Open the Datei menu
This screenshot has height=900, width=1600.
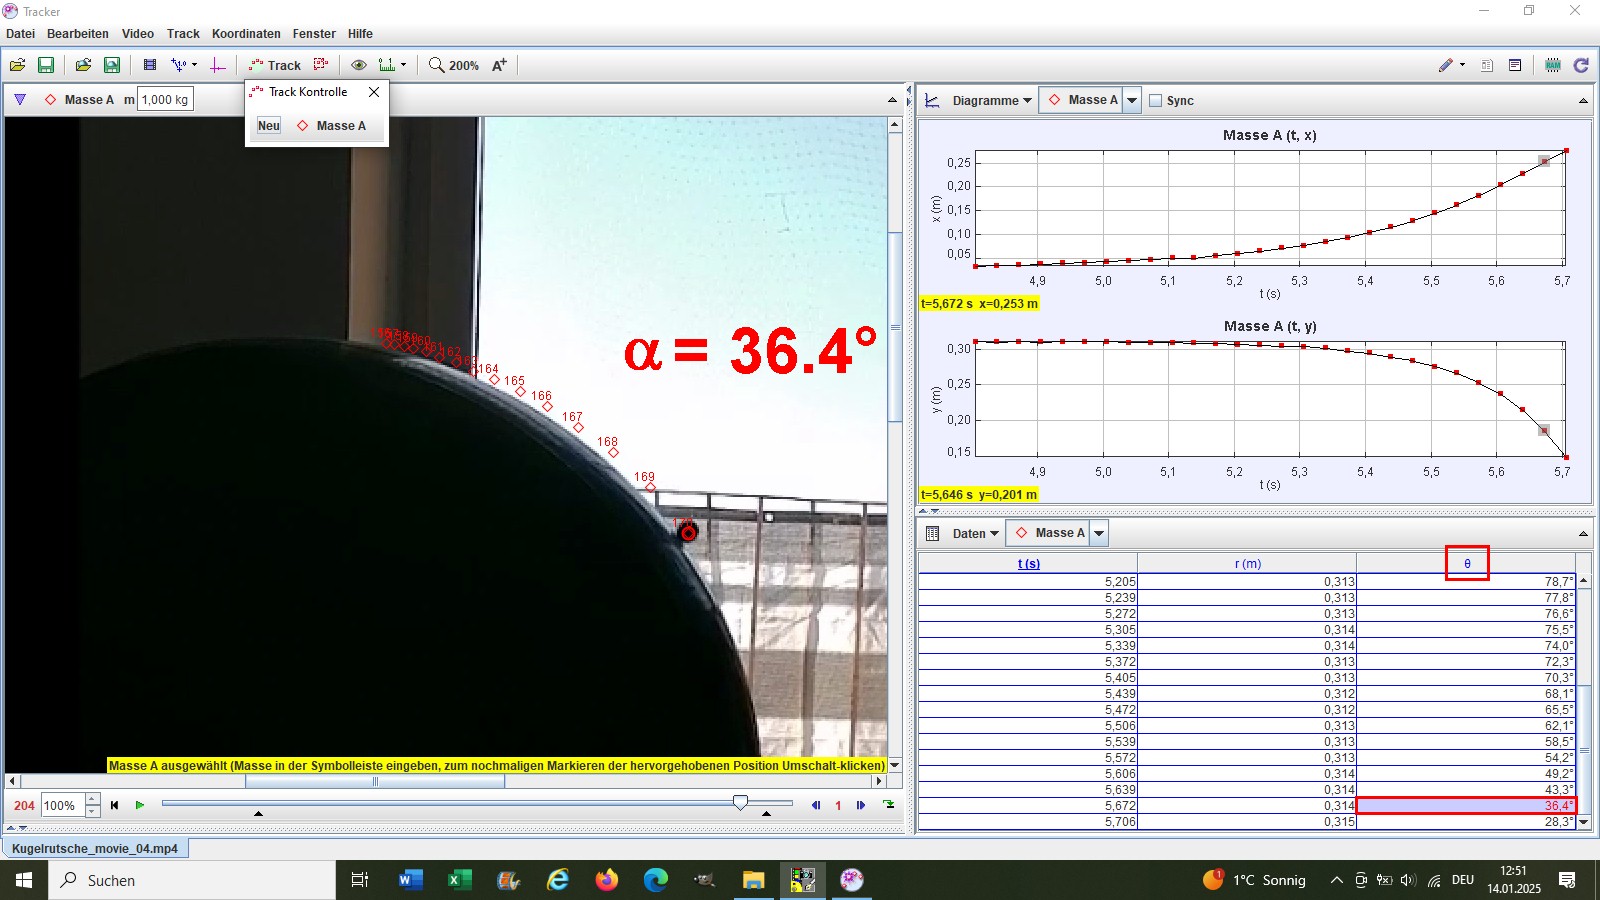[20, 33]
